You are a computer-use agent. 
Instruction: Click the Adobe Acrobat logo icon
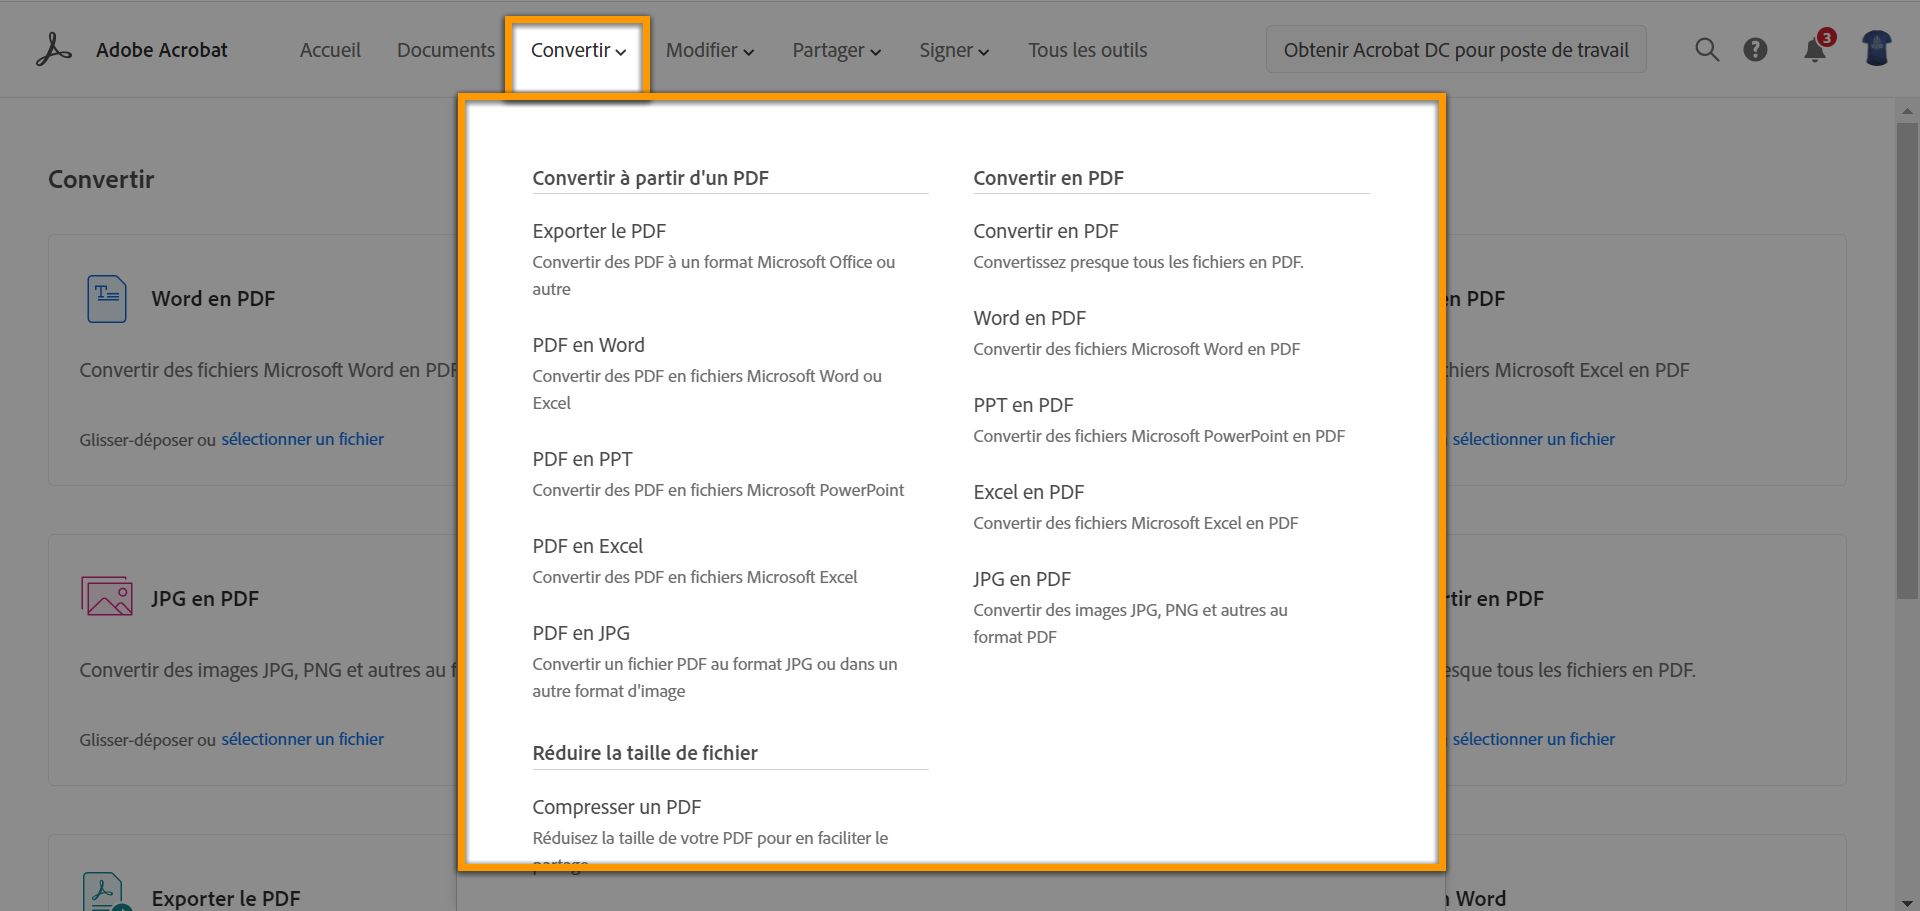[54, 50]
